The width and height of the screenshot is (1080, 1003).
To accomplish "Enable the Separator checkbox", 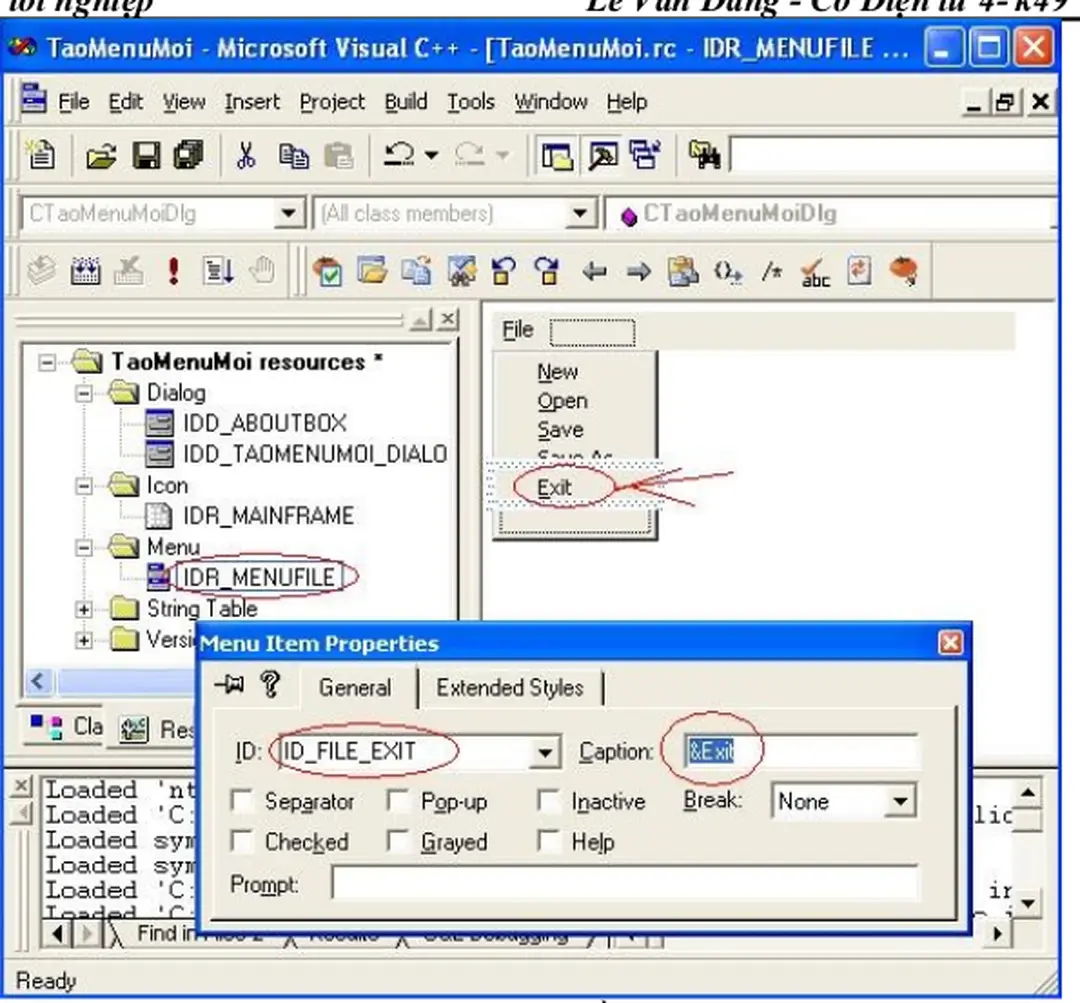I will pyautogui.click(x=242, y=802).
